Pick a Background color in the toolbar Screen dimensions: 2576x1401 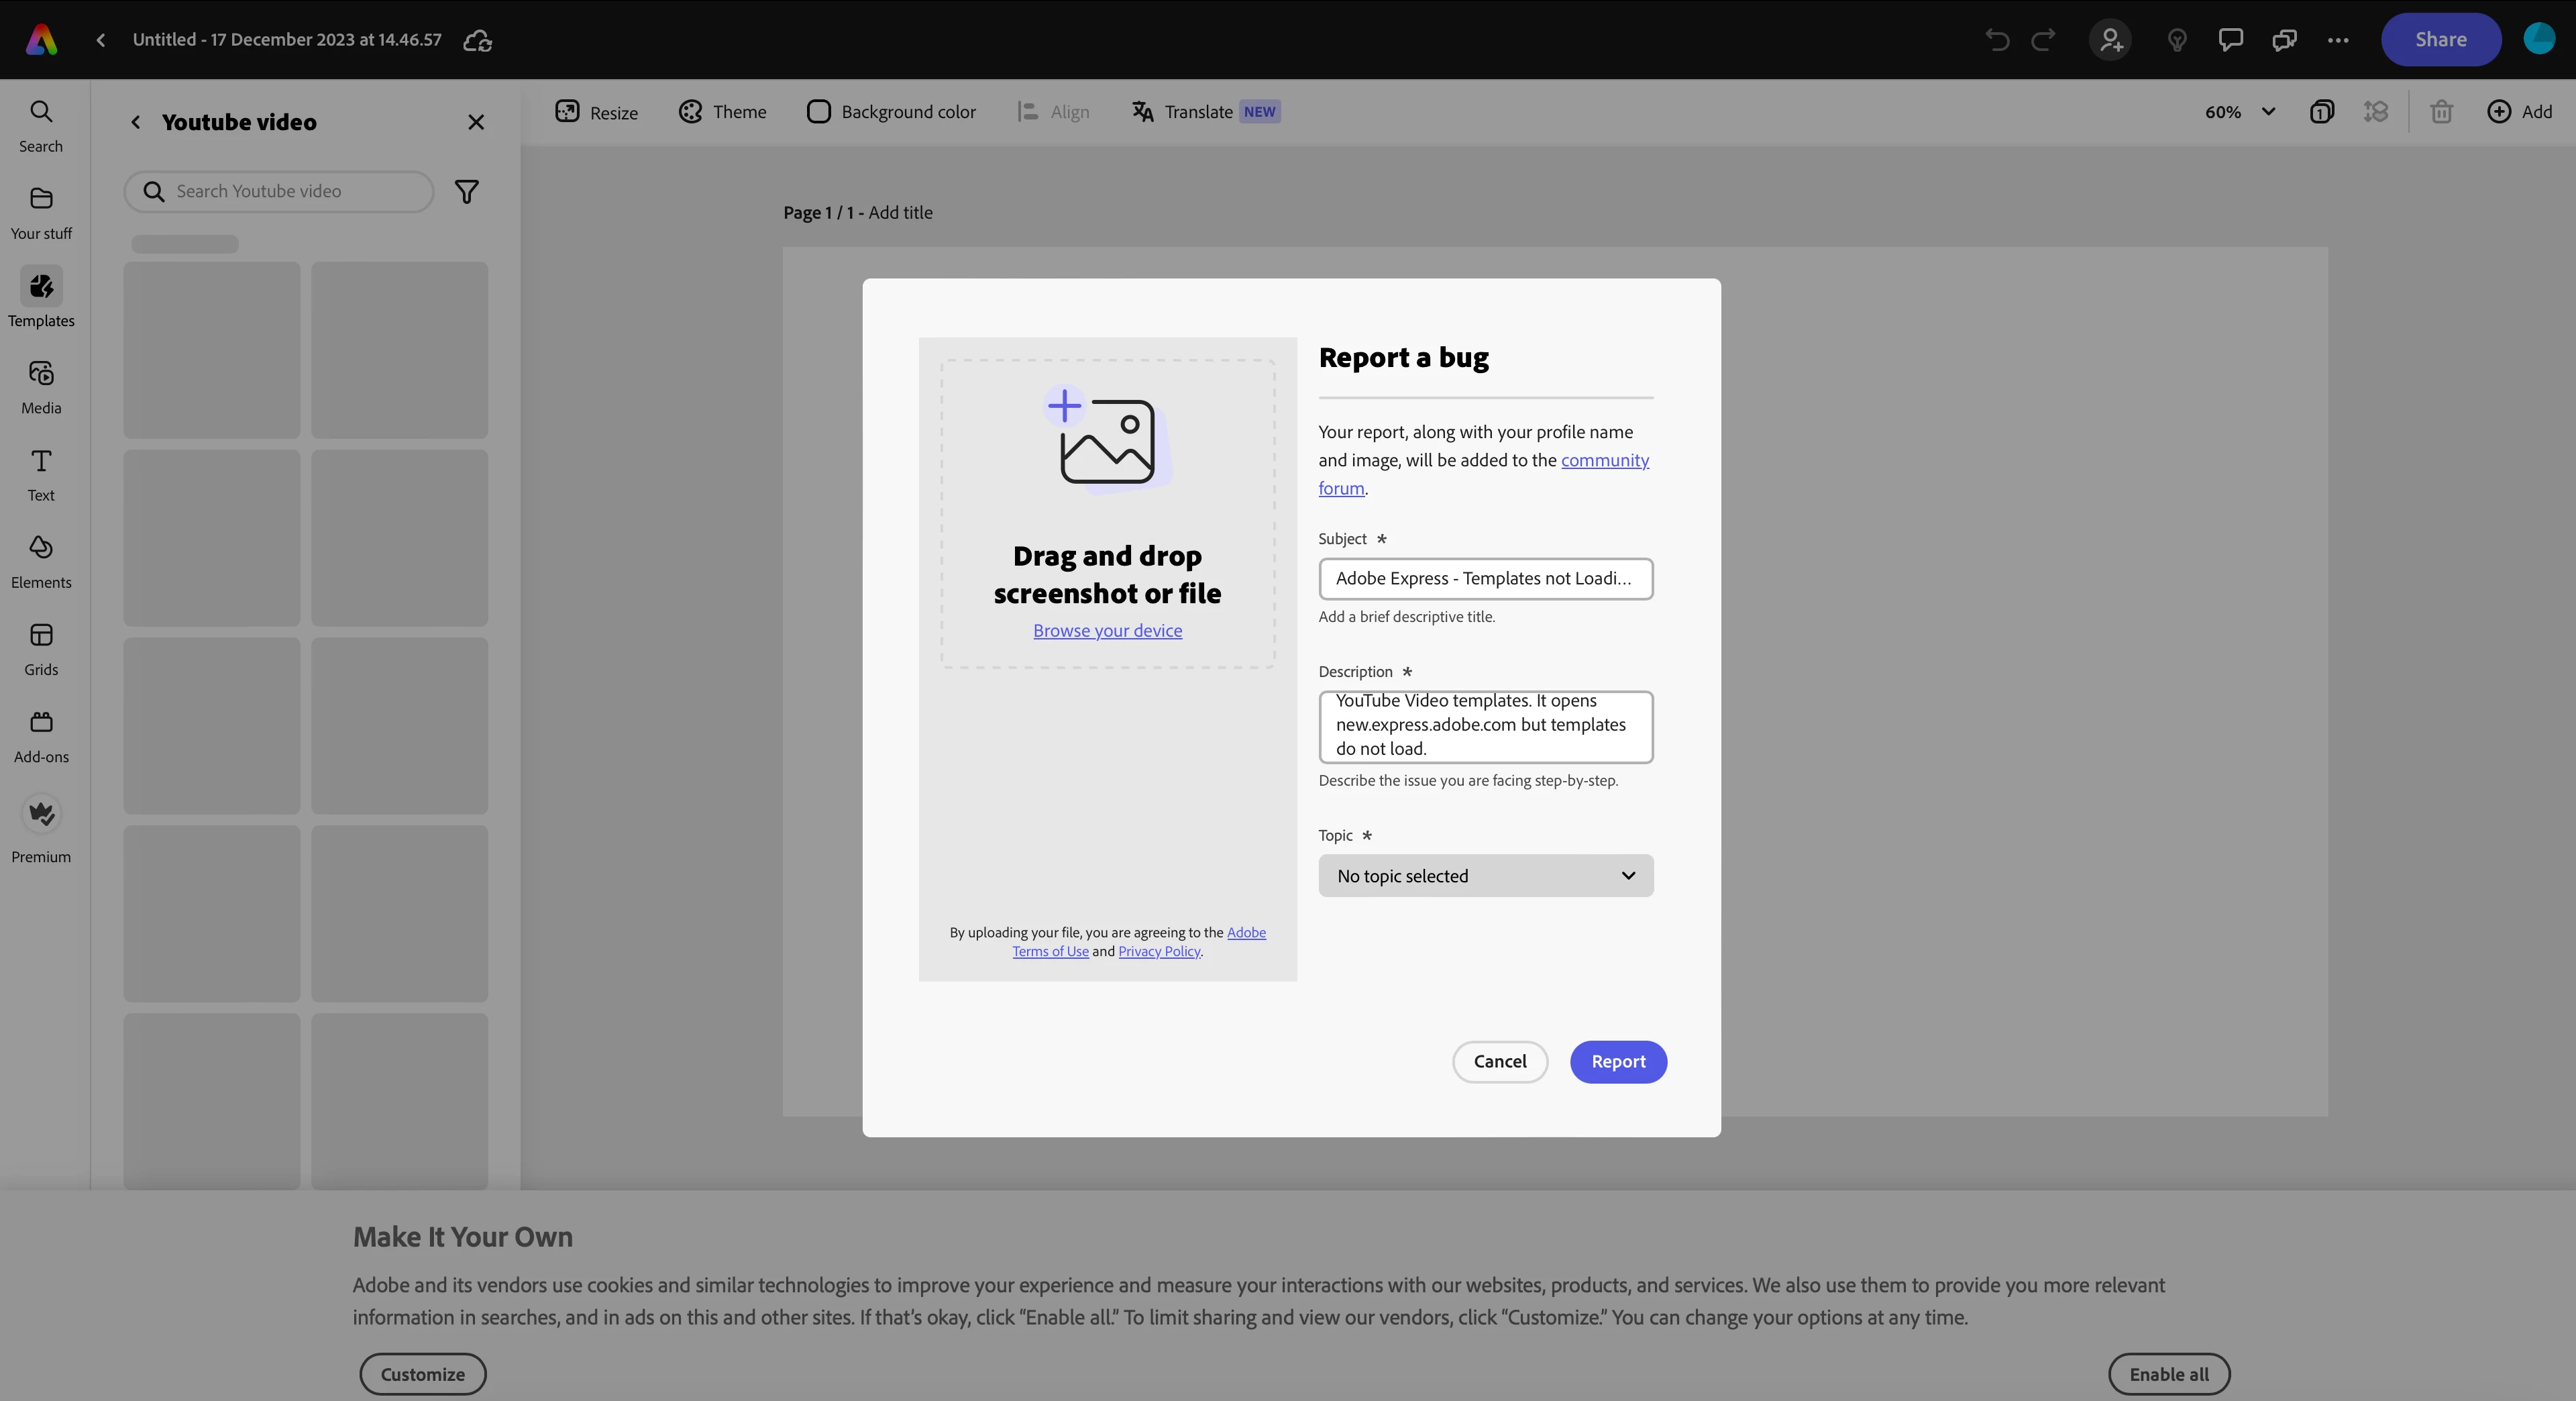coord(891,112)
